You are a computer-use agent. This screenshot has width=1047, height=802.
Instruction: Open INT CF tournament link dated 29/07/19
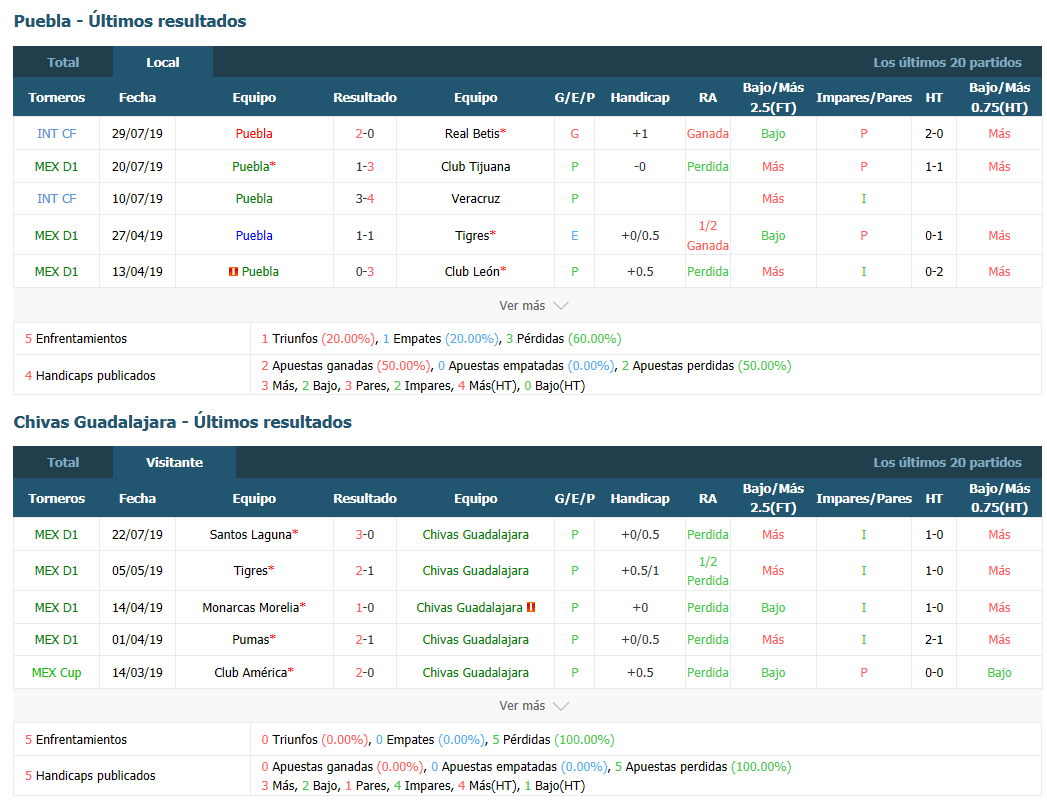click(57, 134)
